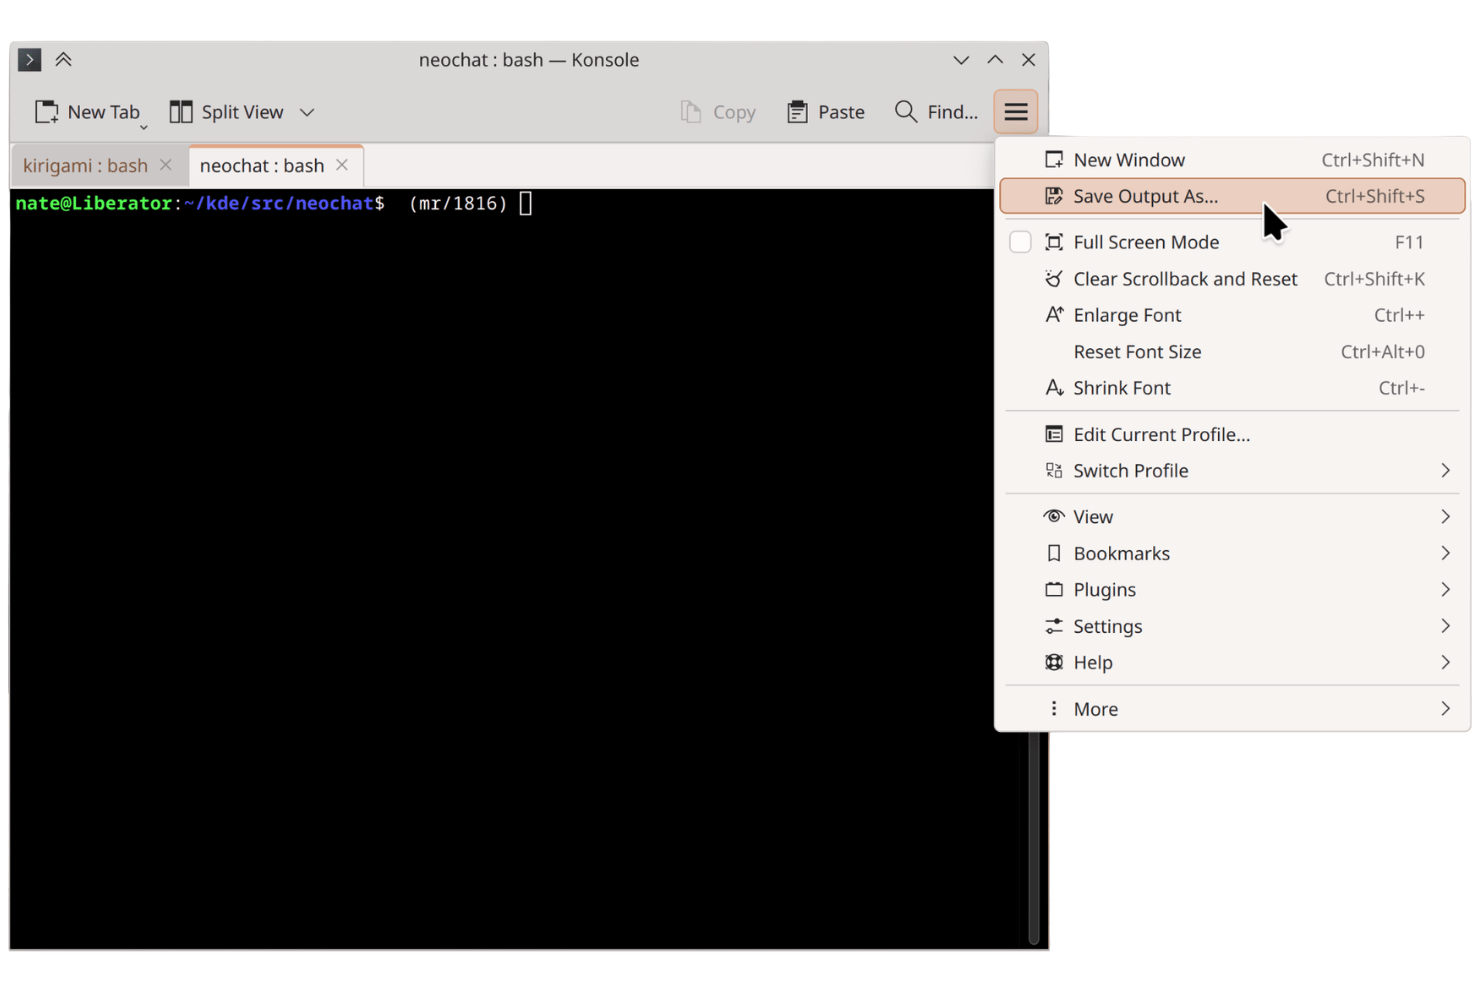This screenshot has width=1480, height=987.
Task: Click the New Window icon in menu
Action: pyautogui.click(x=1054, y=160)
